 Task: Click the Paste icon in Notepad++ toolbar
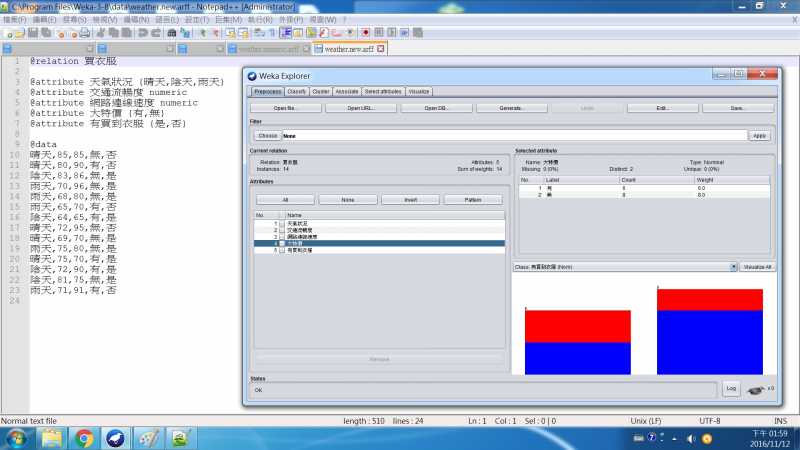(126, 33)
